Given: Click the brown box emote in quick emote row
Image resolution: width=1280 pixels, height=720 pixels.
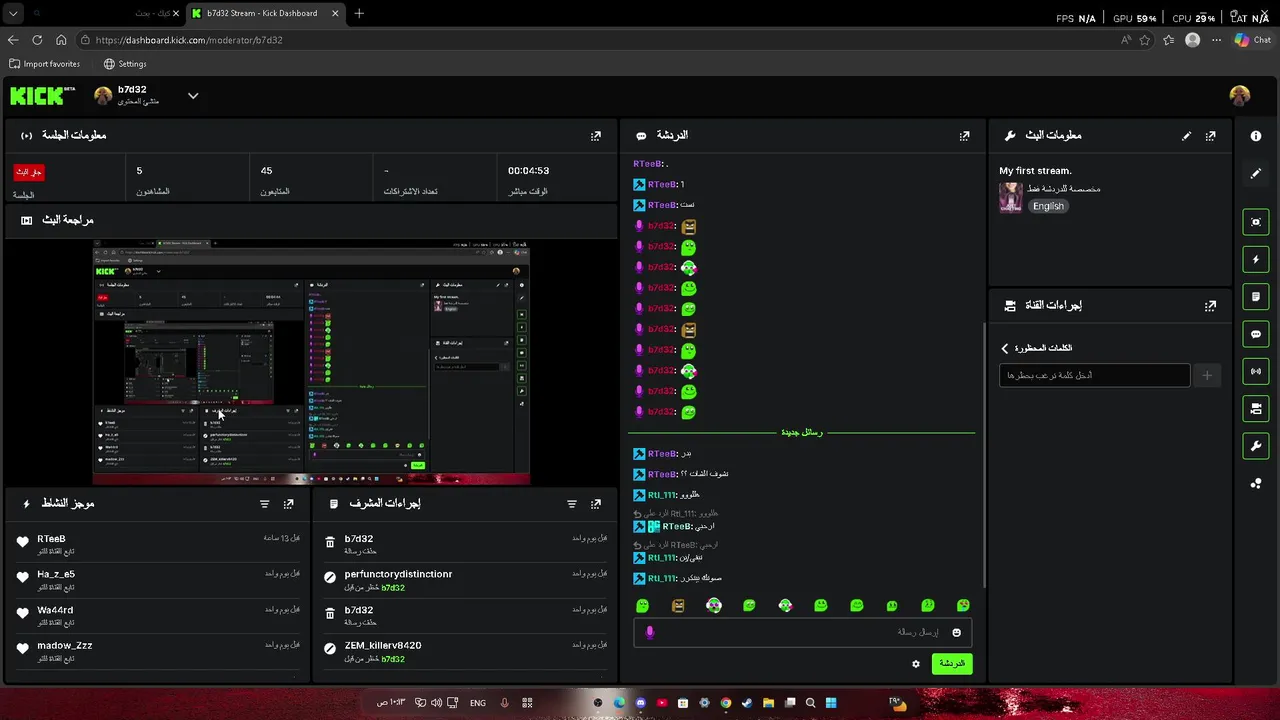Looking at the screenshot, I should [678, 606].
